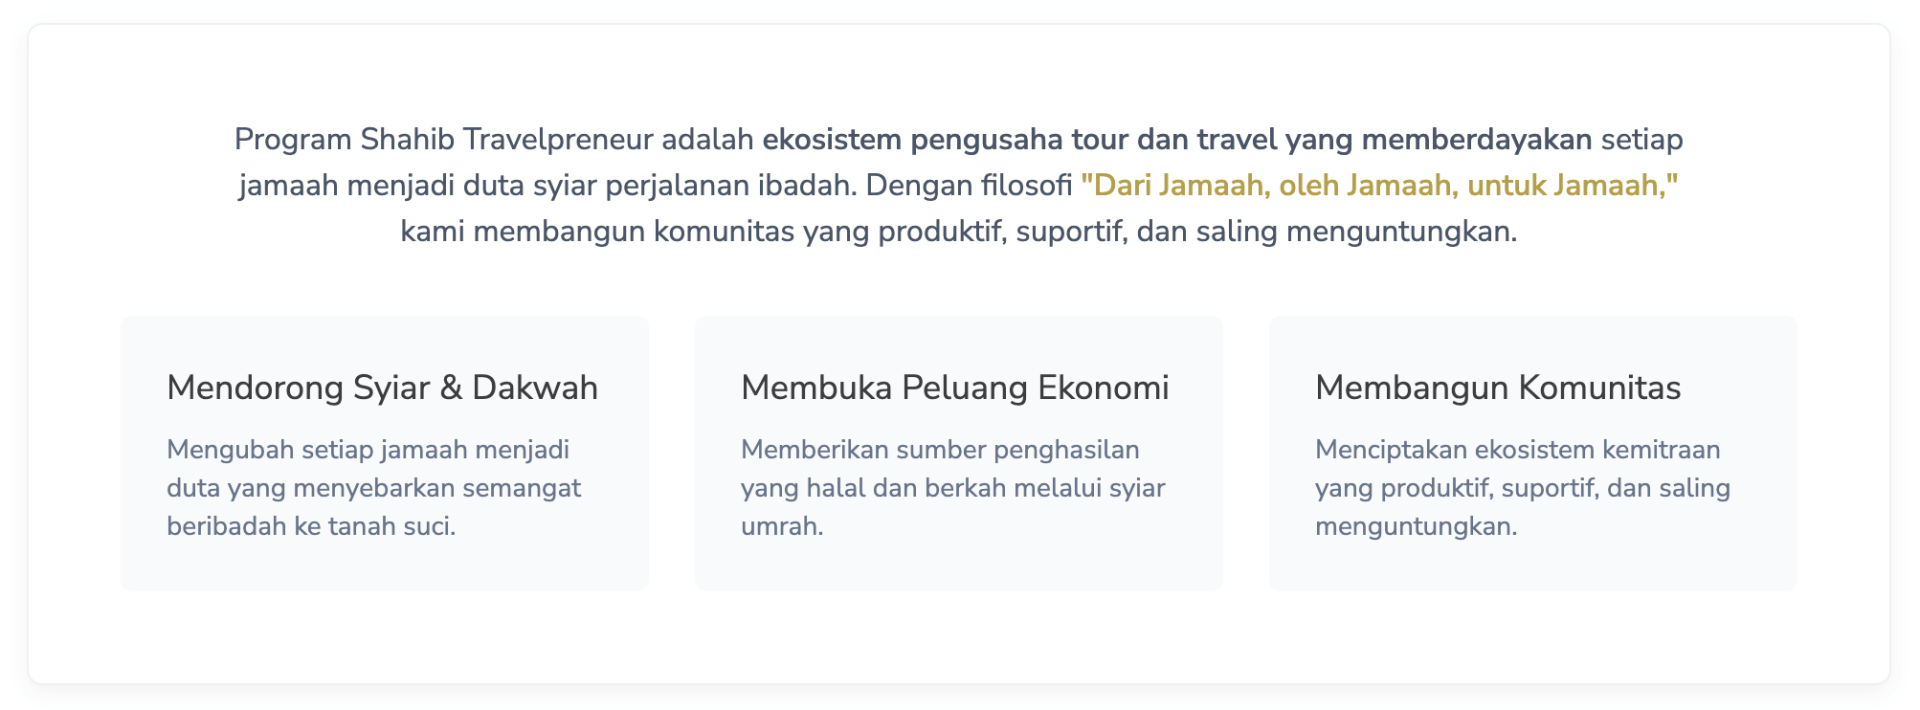Click "Mengubah setiap jamaah menjadi" description line

368,450
